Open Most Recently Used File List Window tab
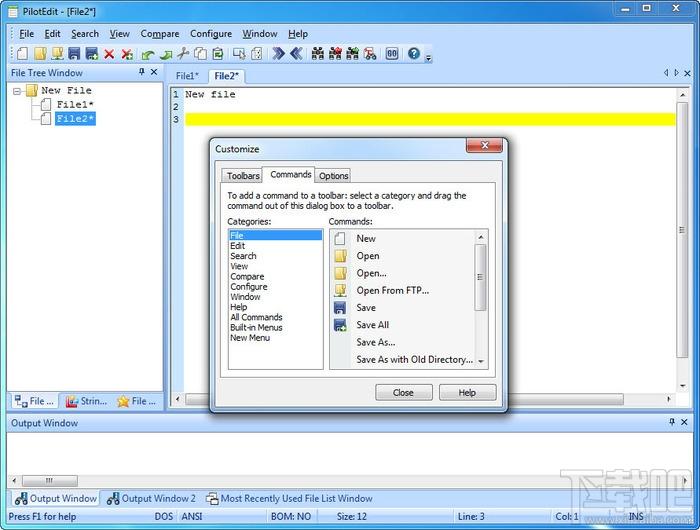This screenshot has height=530, width=700. pos(289,498)
